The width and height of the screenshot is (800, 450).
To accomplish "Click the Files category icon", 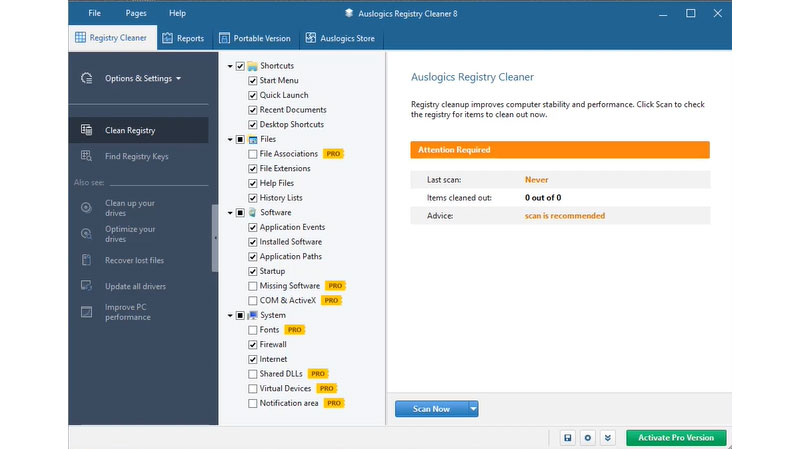I will click(253, 139).
